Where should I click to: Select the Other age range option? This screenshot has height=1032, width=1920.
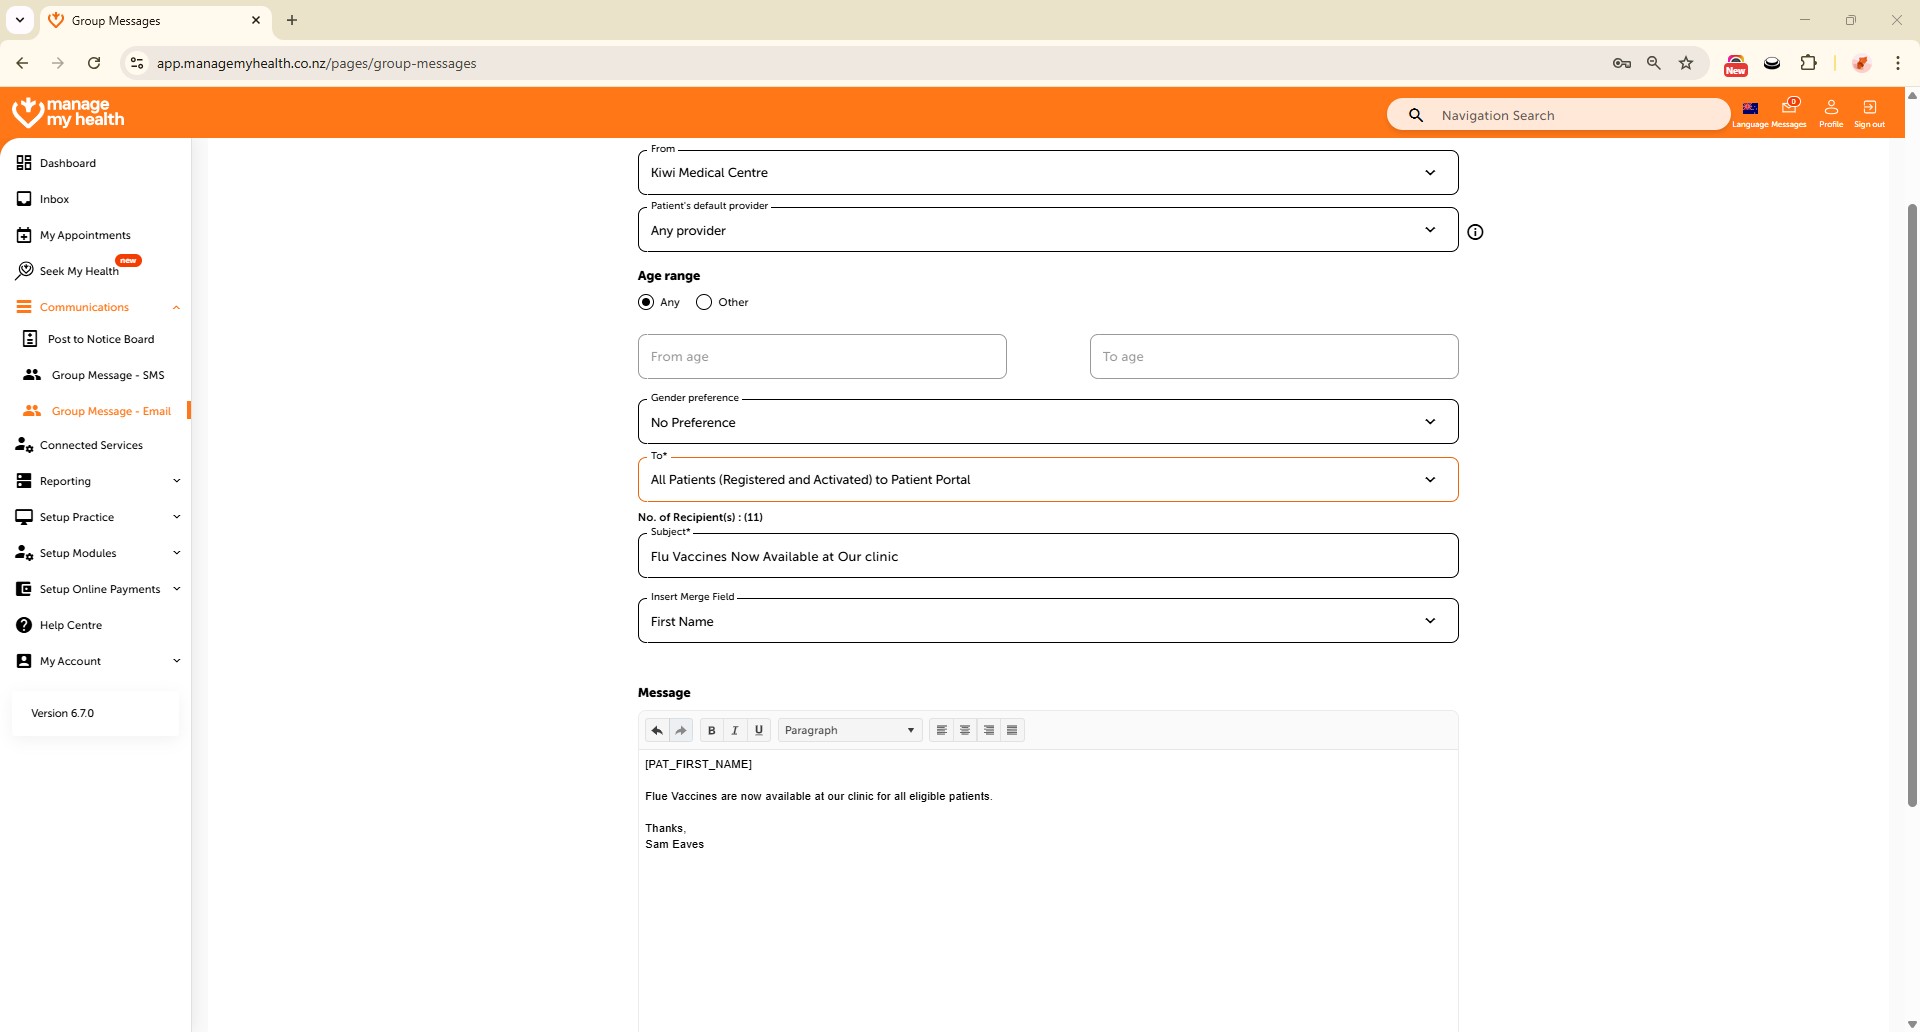coord(704,302)
